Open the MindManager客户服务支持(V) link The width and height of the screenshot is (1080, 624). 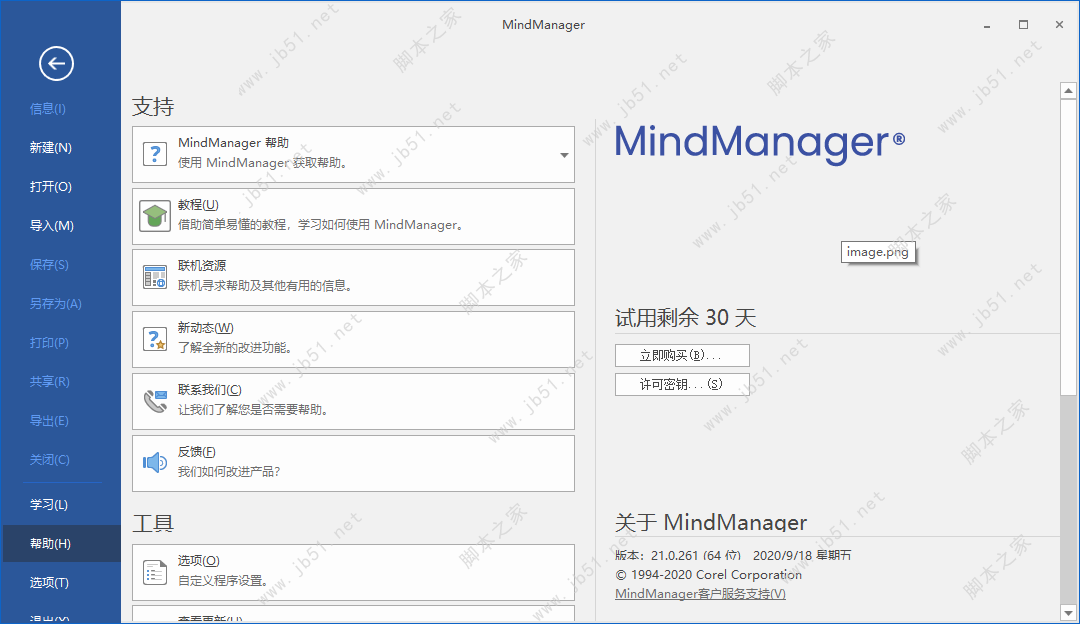[x=700, y=594]
